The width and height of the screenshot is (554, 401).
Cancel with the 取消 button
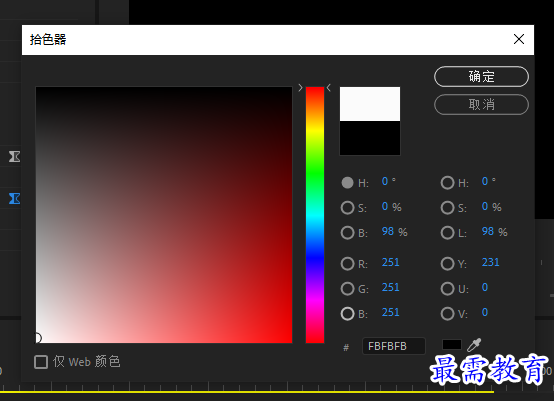pos(481,105)
